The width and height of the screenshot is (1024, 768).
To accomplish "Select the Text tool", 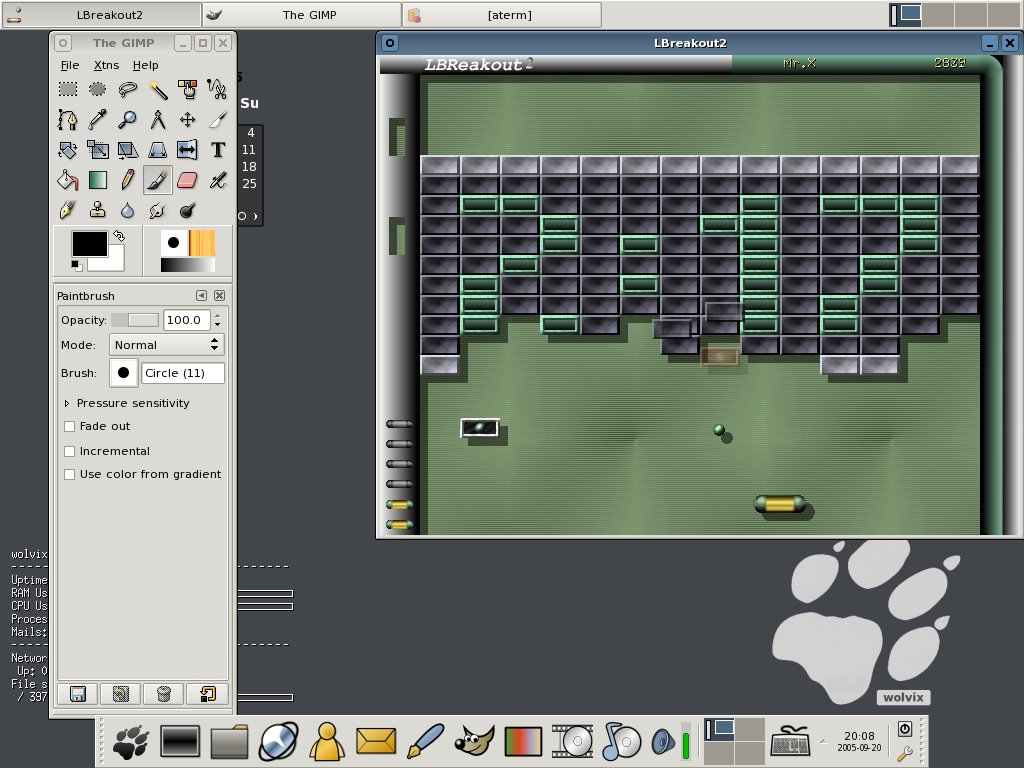I will [x=217, y=150].
